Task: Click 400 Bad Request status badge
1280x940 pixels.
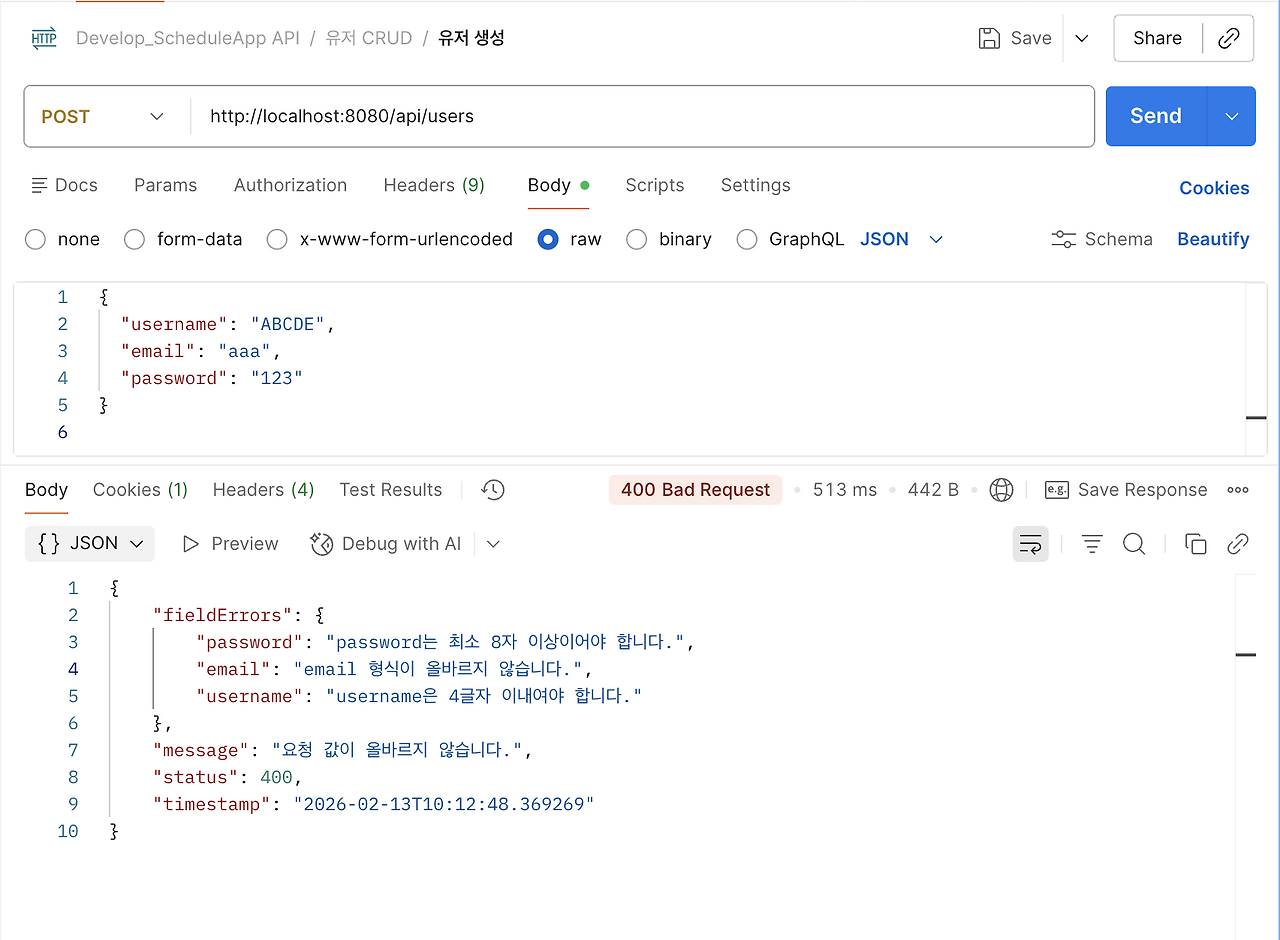Action: (695, 490)
